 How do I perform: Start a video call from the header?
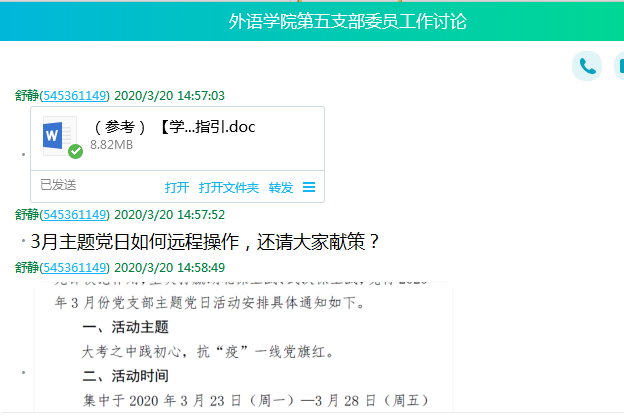coord(618,66)
